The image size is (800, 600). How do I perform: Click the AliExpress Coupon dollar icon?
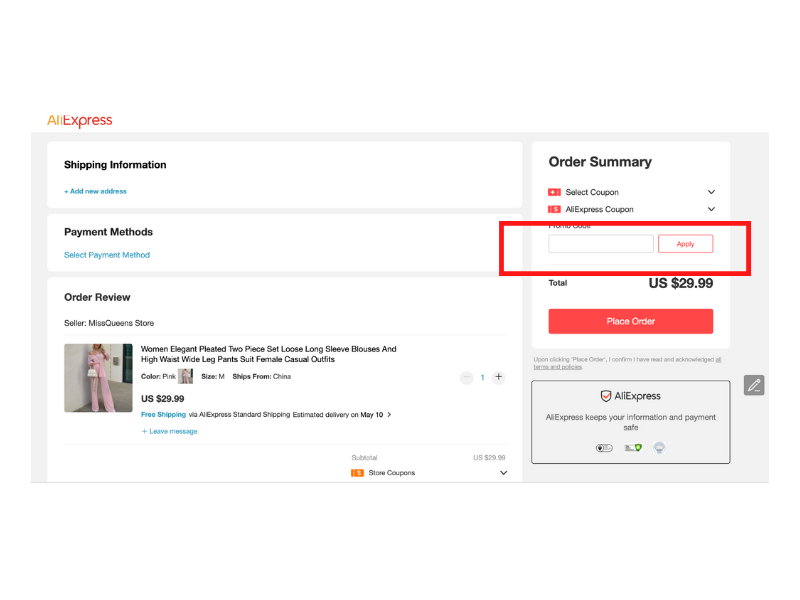pos(554,209)
